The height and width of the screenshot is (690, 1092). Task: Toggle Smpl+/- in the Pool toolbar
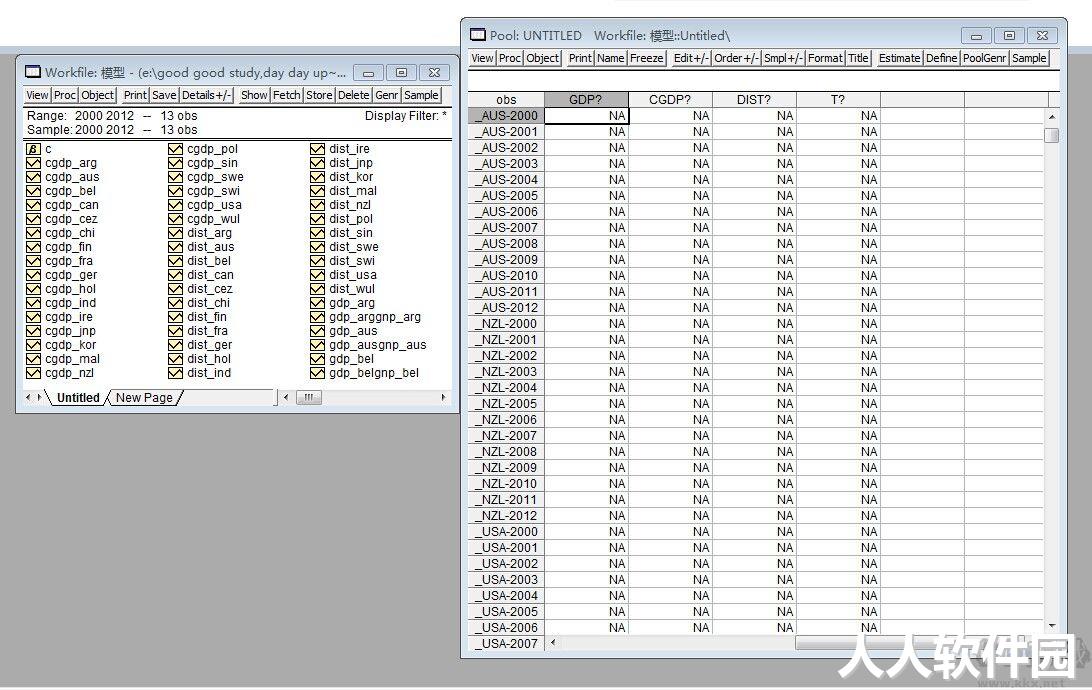tap(783, 58)
